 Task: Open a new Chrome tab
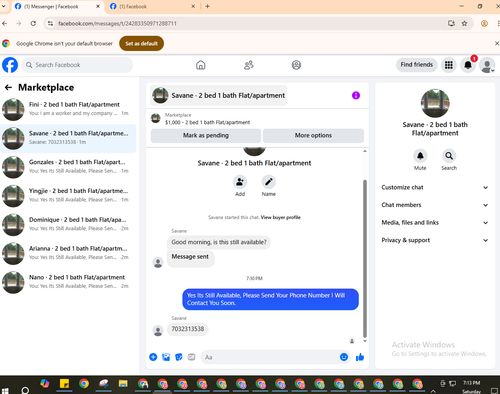207,6
